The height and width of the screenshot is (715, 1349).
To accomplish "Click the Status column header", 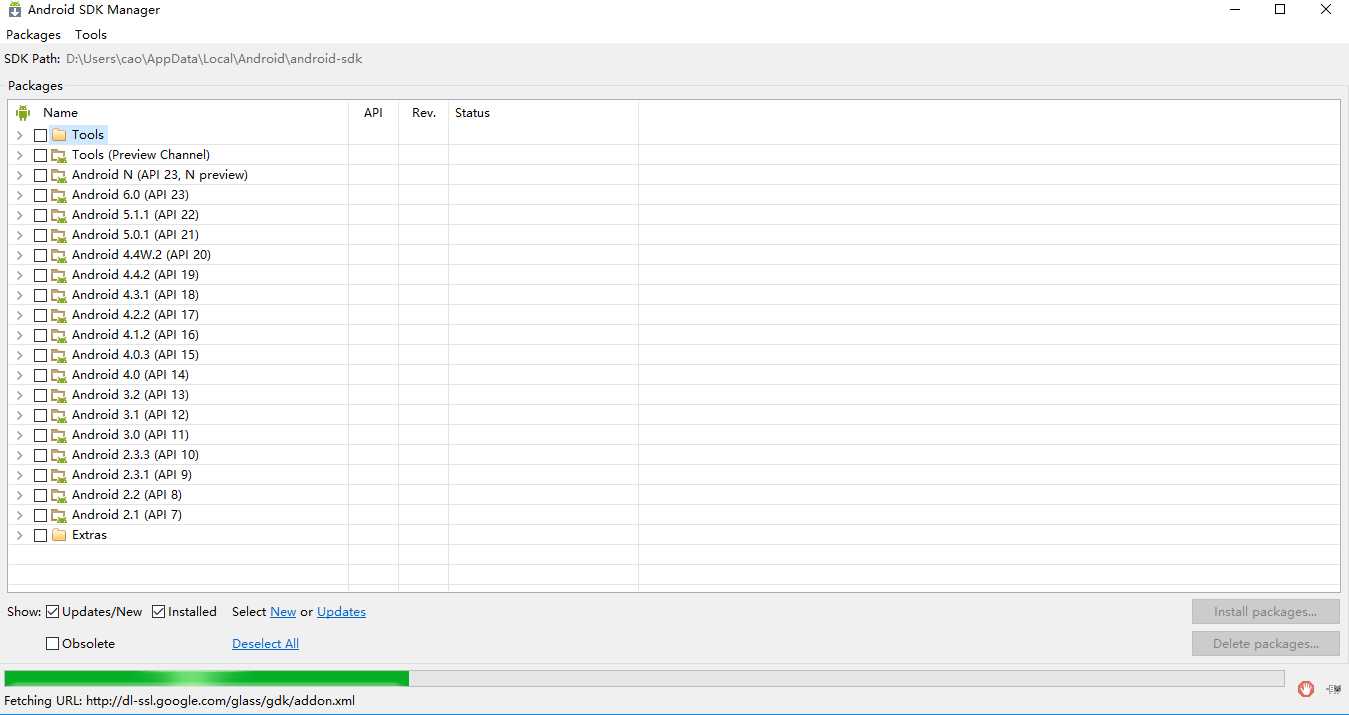I will (x=543, y=113).
